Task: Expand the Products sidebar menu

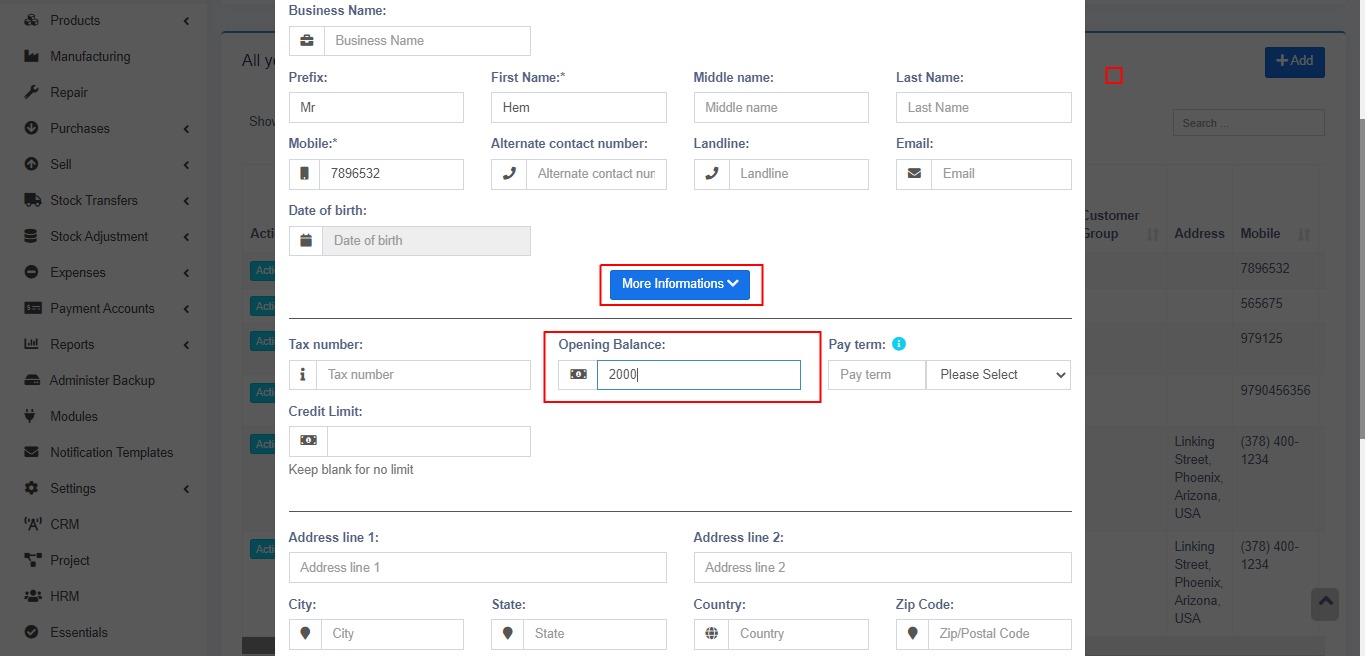Action: click(103, 20)
